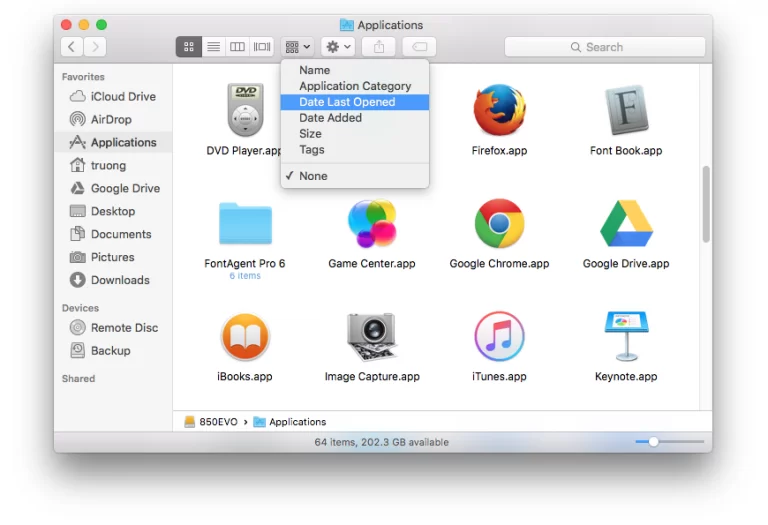Click the Applications window title icon
This screenshot has width=768, height=525.
click(347, 24)
